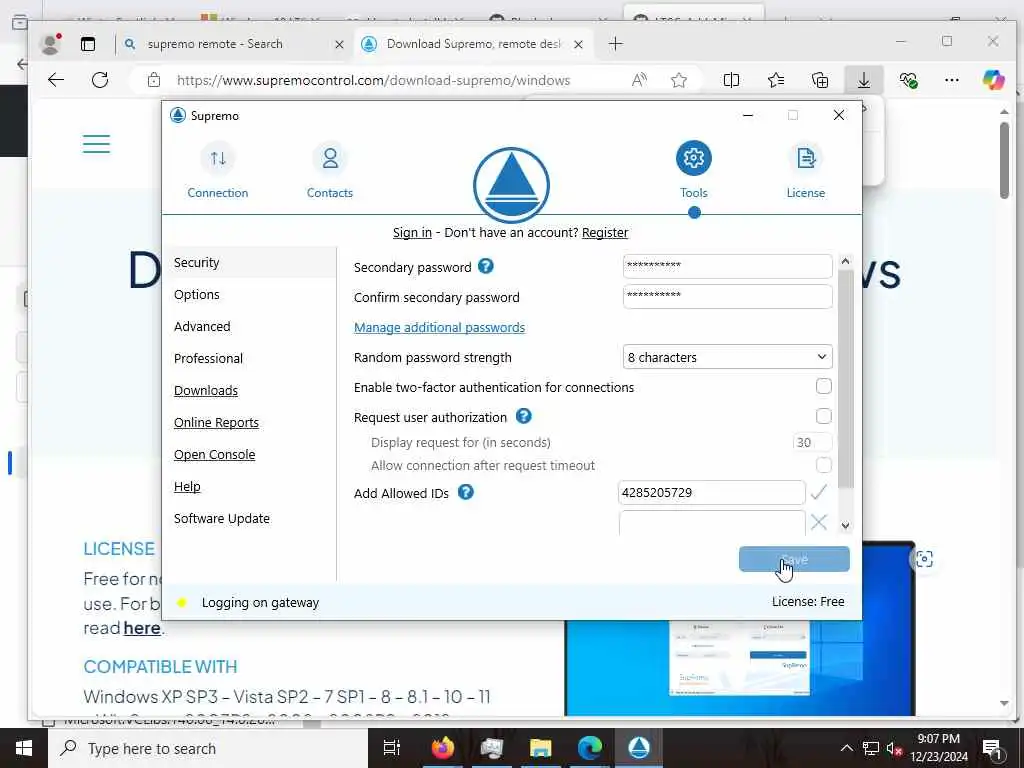Toggle Request user authorization checkbox

(x=824, y=416)
